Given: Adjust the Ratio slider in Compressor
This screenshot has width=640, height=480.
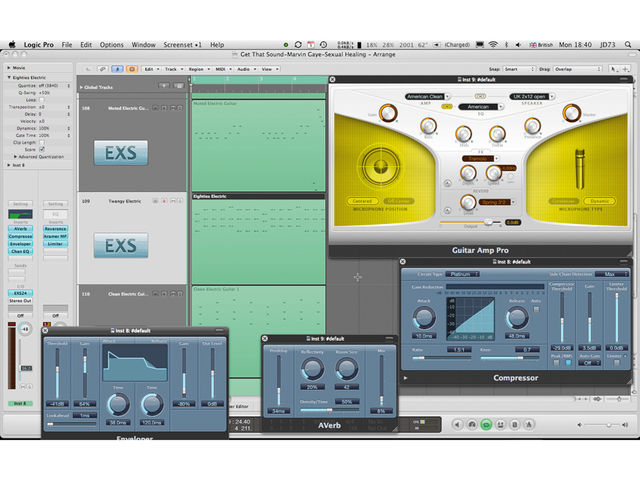Looking at the screenshot, I should coord(441,358).
